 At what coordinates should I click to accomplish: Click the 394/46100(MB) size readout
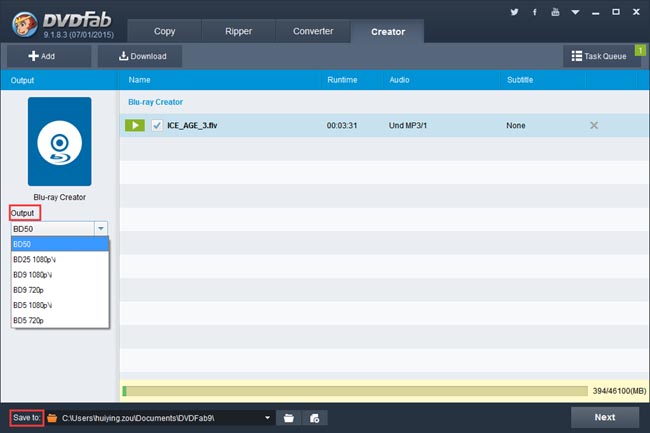[619, 391]
